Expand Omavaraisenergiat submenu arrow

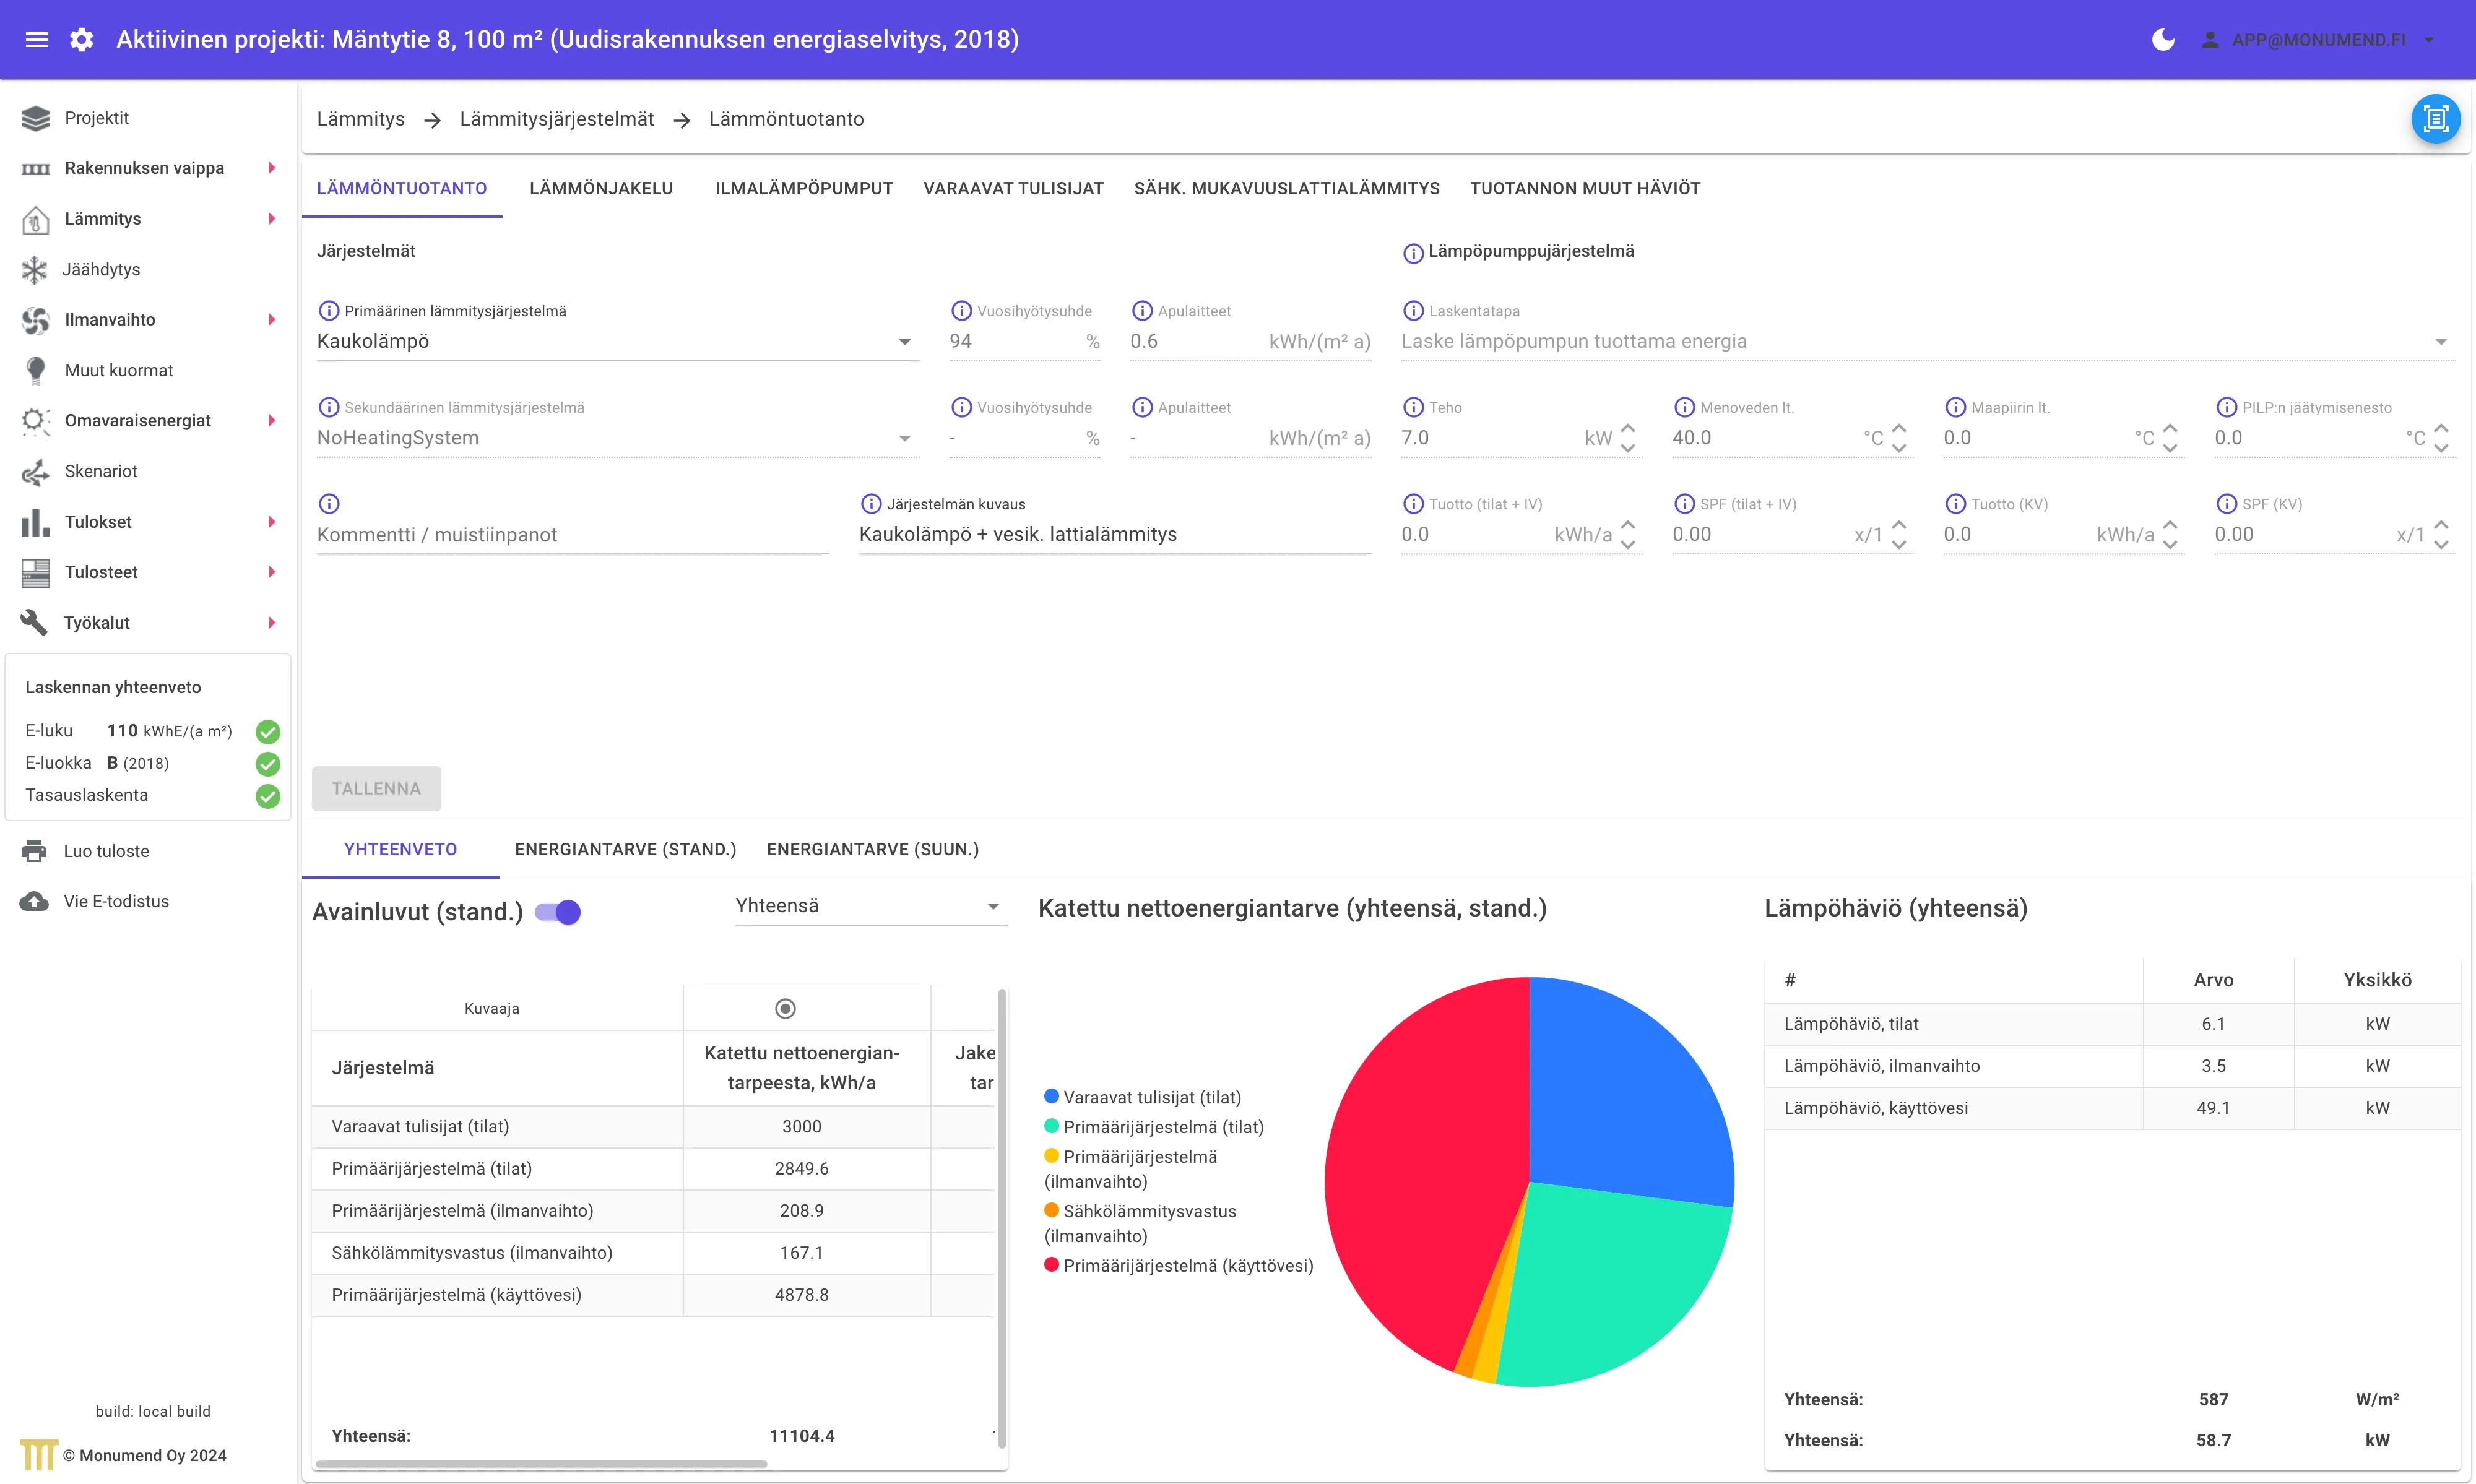(271, 421)
